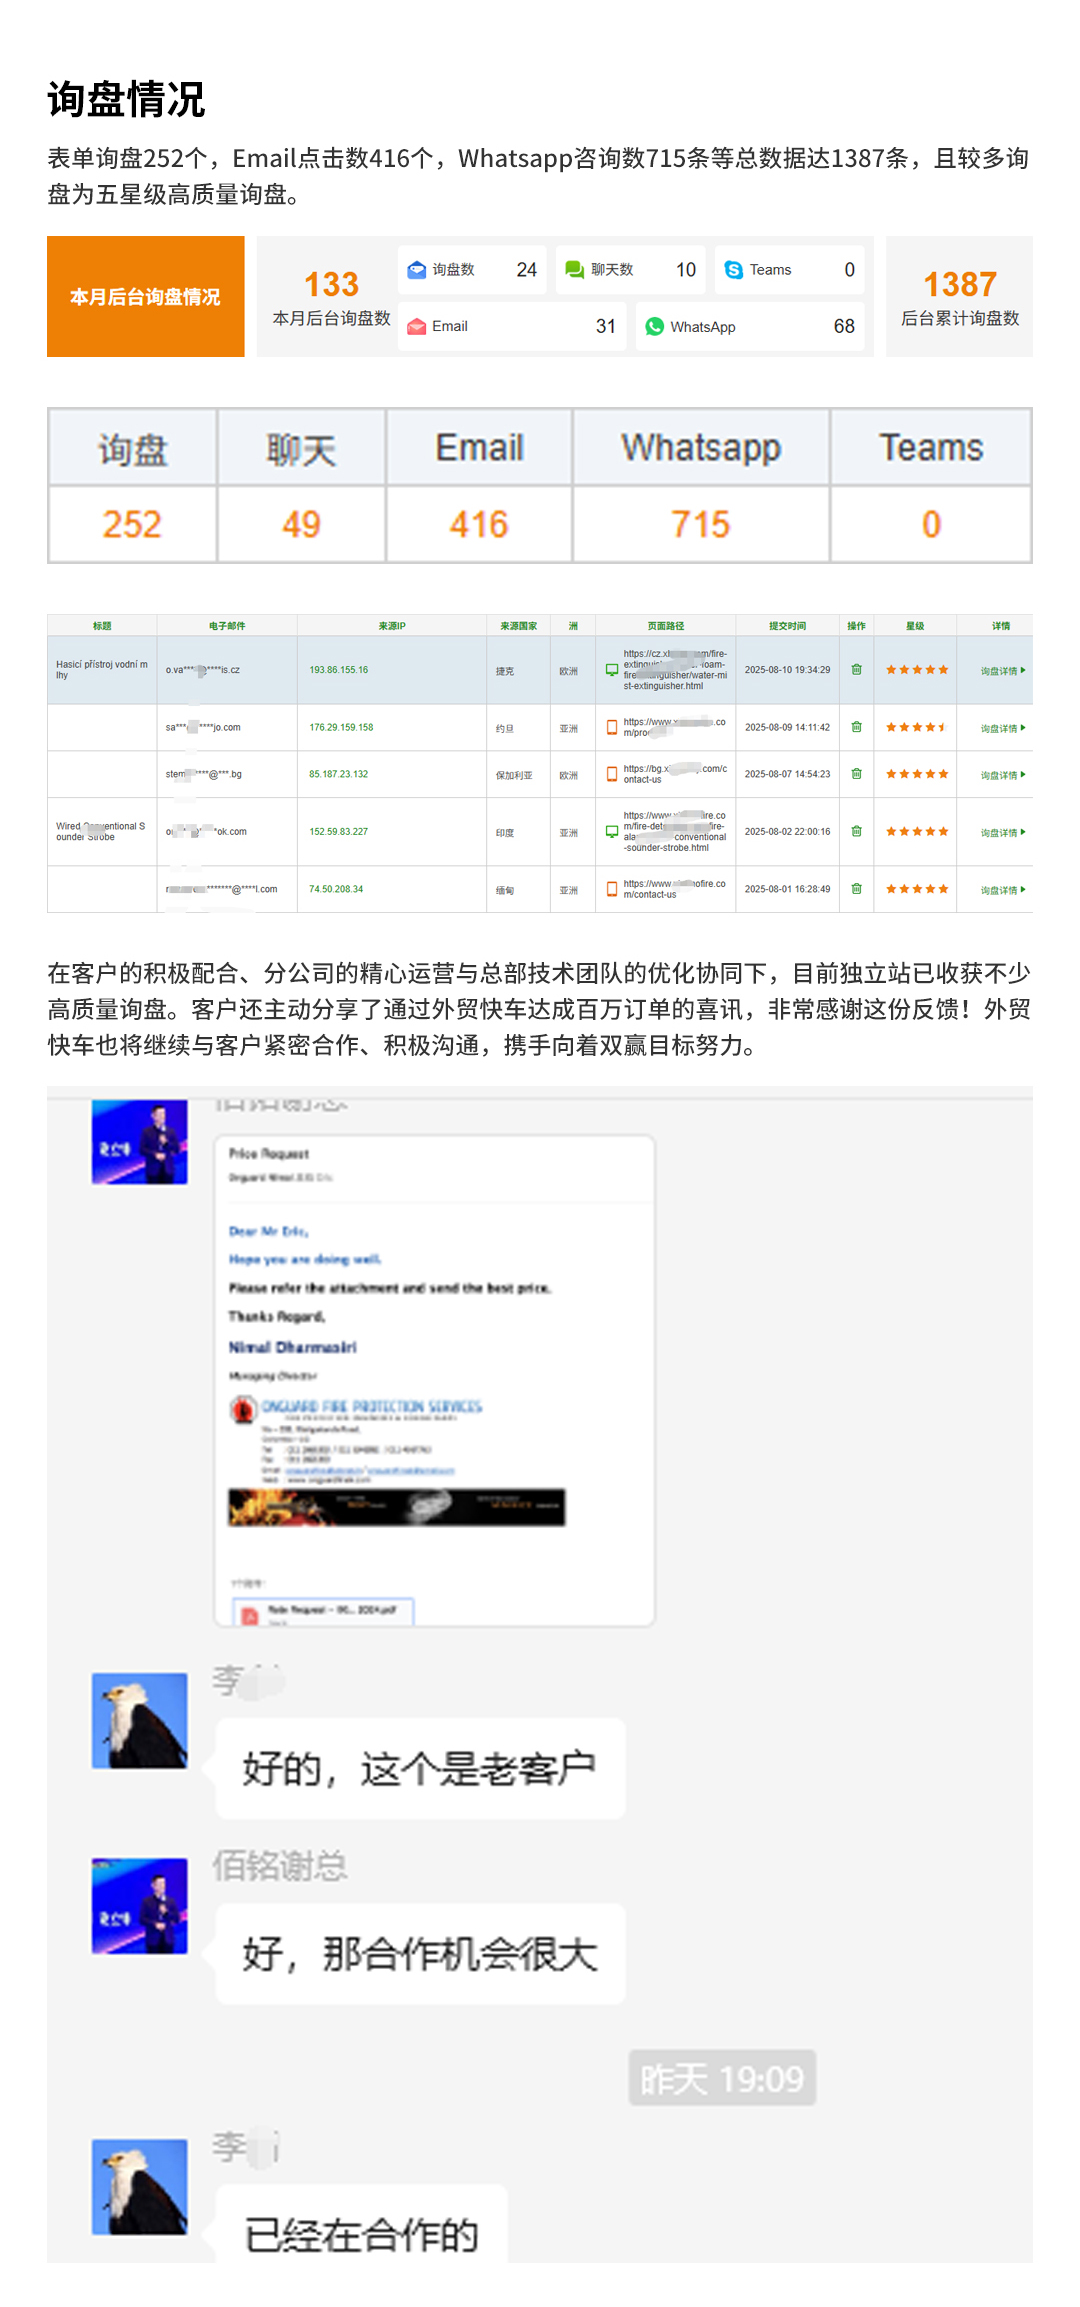Click the mobile device icon in the 74.50.208.34 row
The height and width of the screenshot is (2307, 1080).
pos(612,889)
